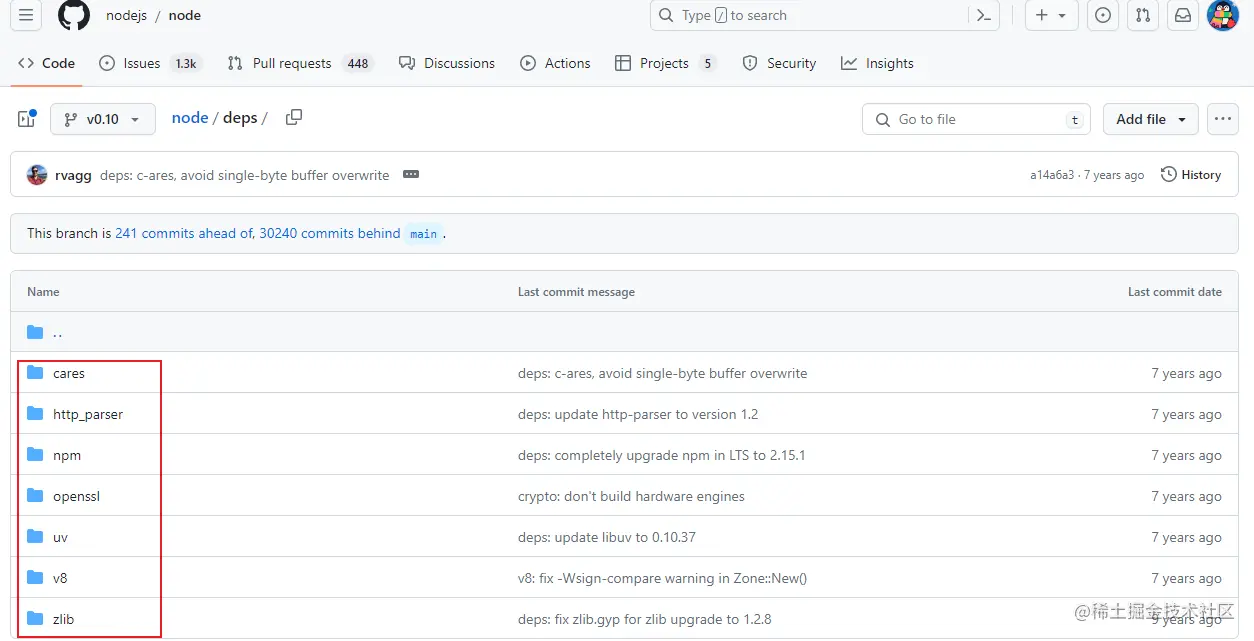Switch to the Code tab
Image resolution: width=1254 pixels, height=641 pixels.
tap(46, 63)
